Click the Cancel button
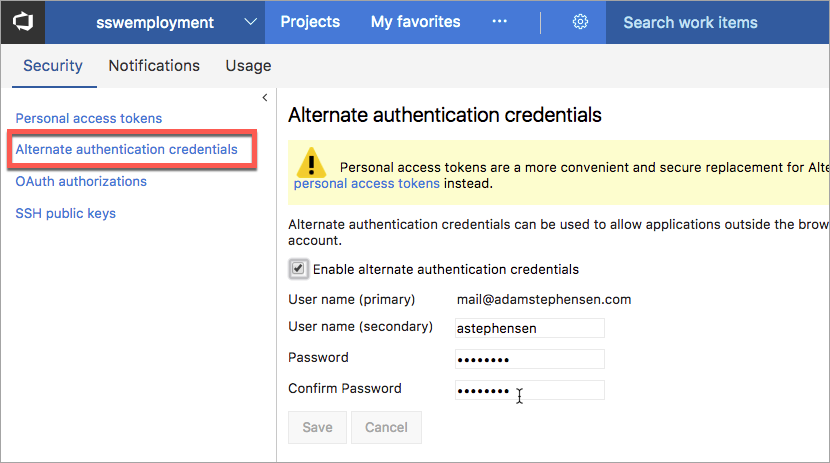 386,427
